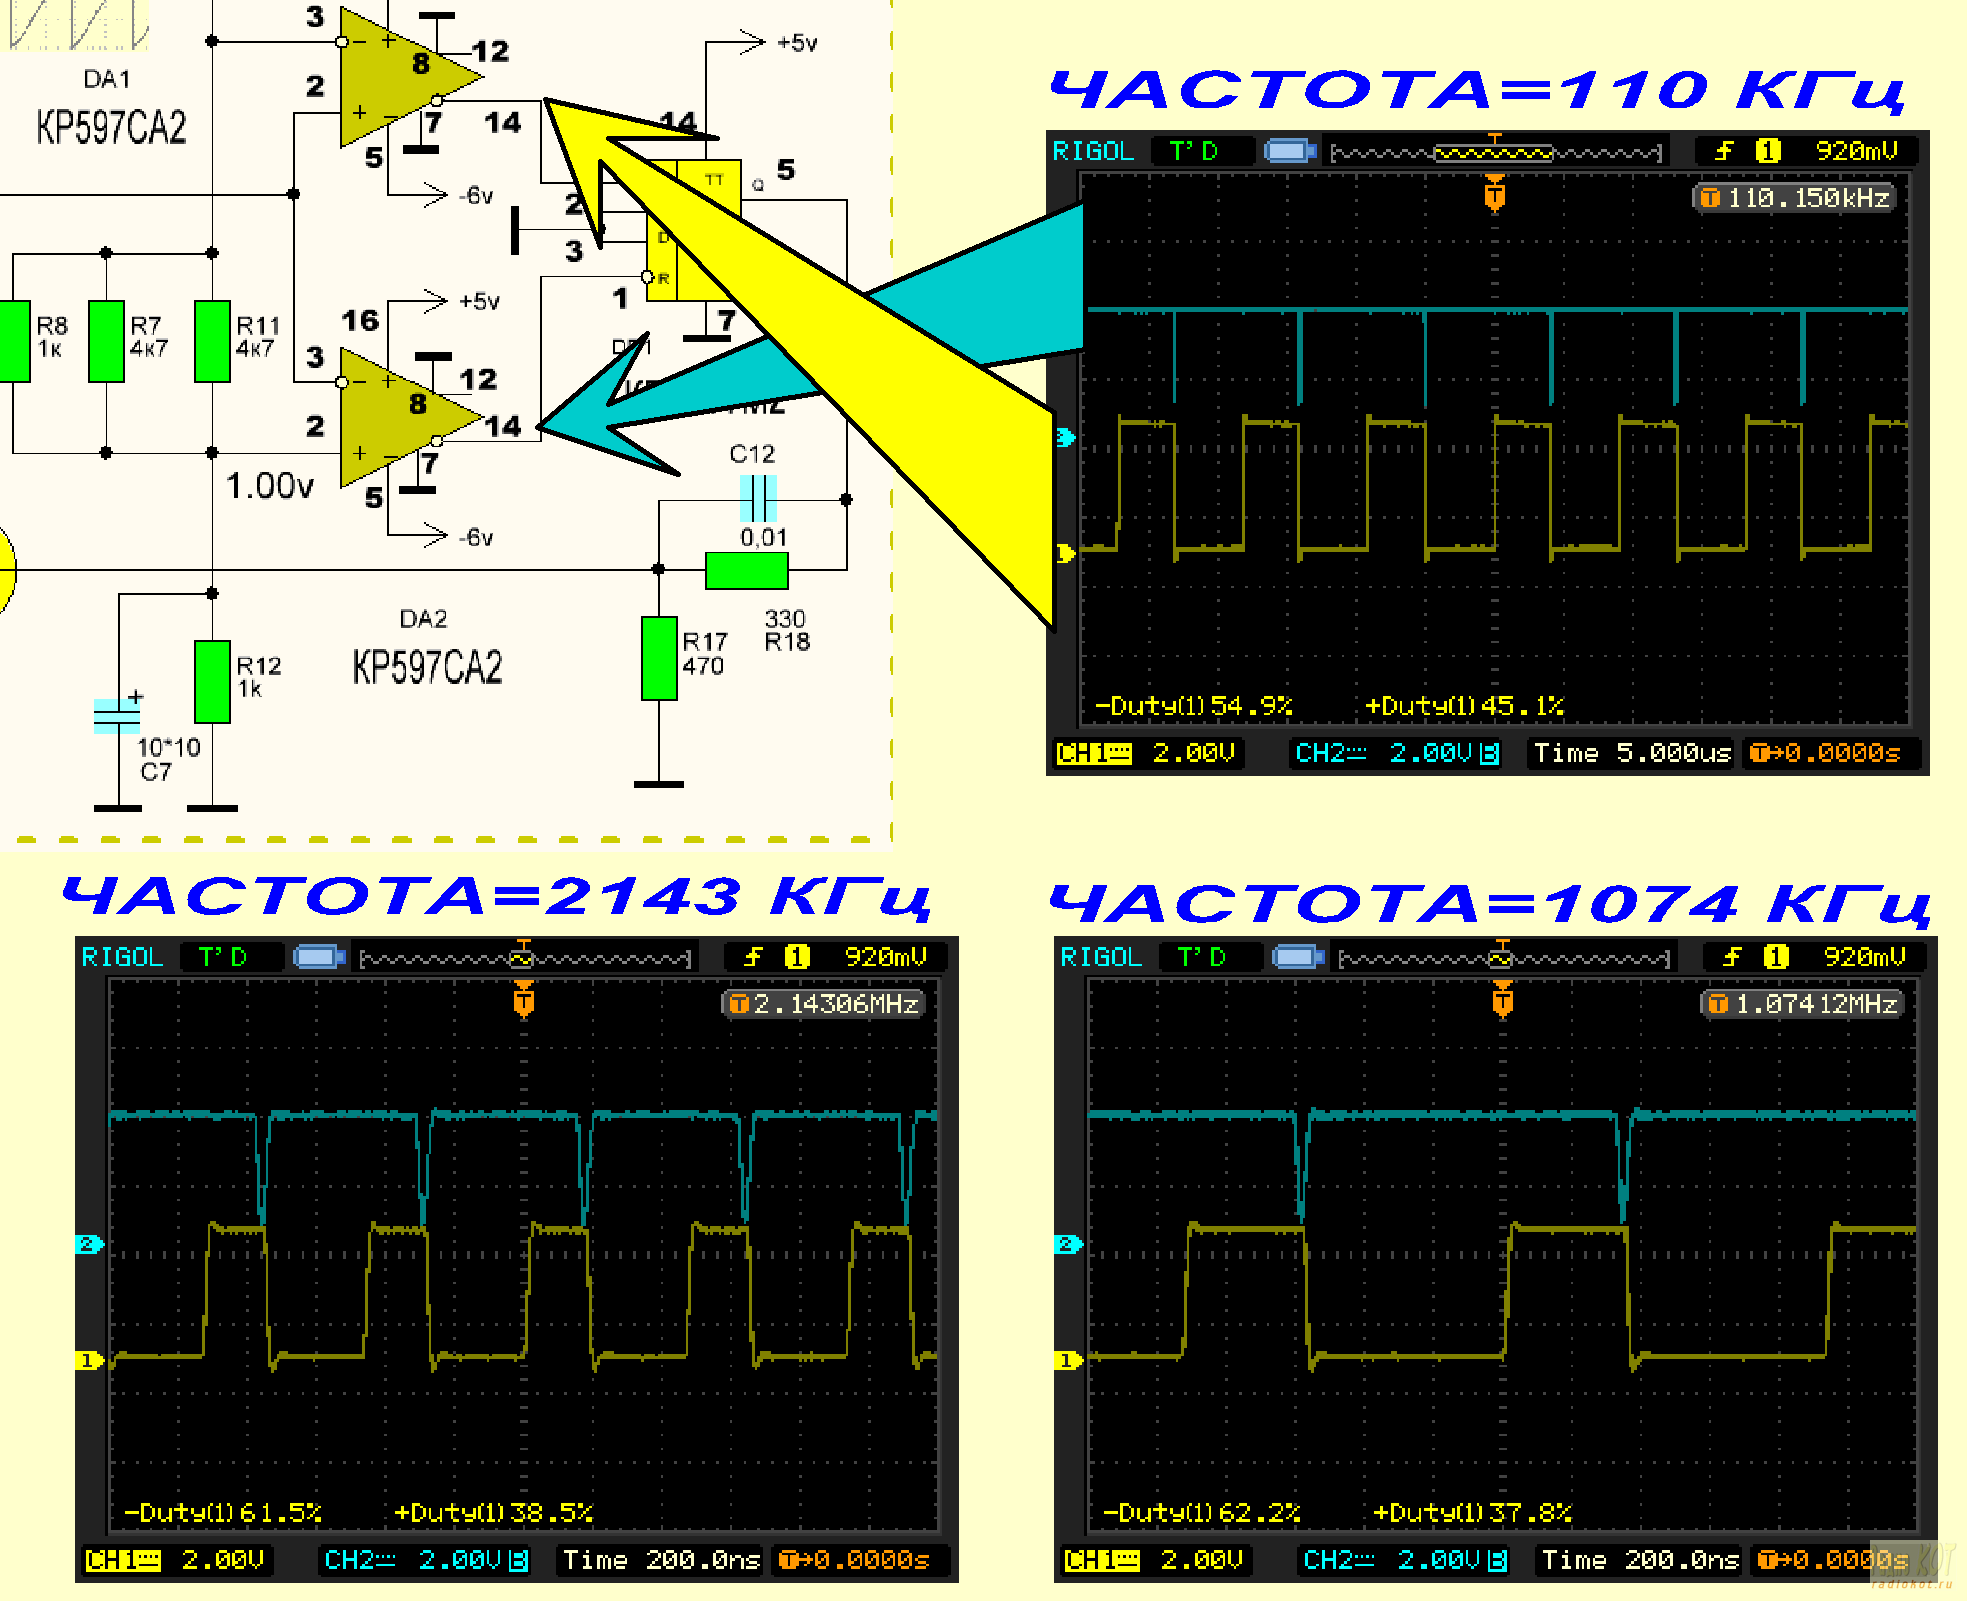The width and height of the screenshot is (1967, 1601).
Task: Click the CH2 label on the 1074 kHz scope
Action: click(1339, 1560)
